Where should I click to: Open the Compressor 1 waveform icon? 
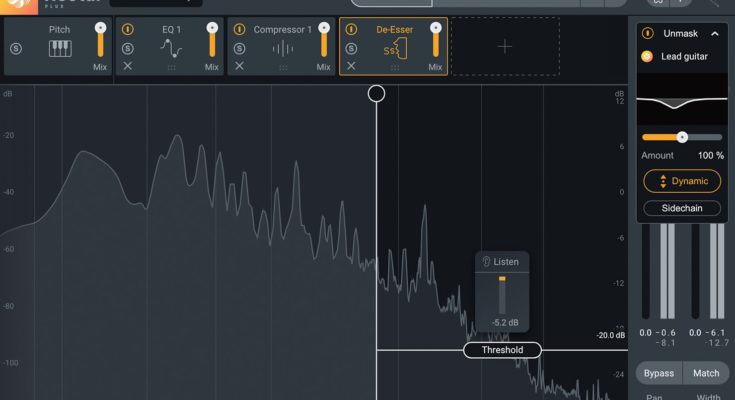tap(283, 48)
